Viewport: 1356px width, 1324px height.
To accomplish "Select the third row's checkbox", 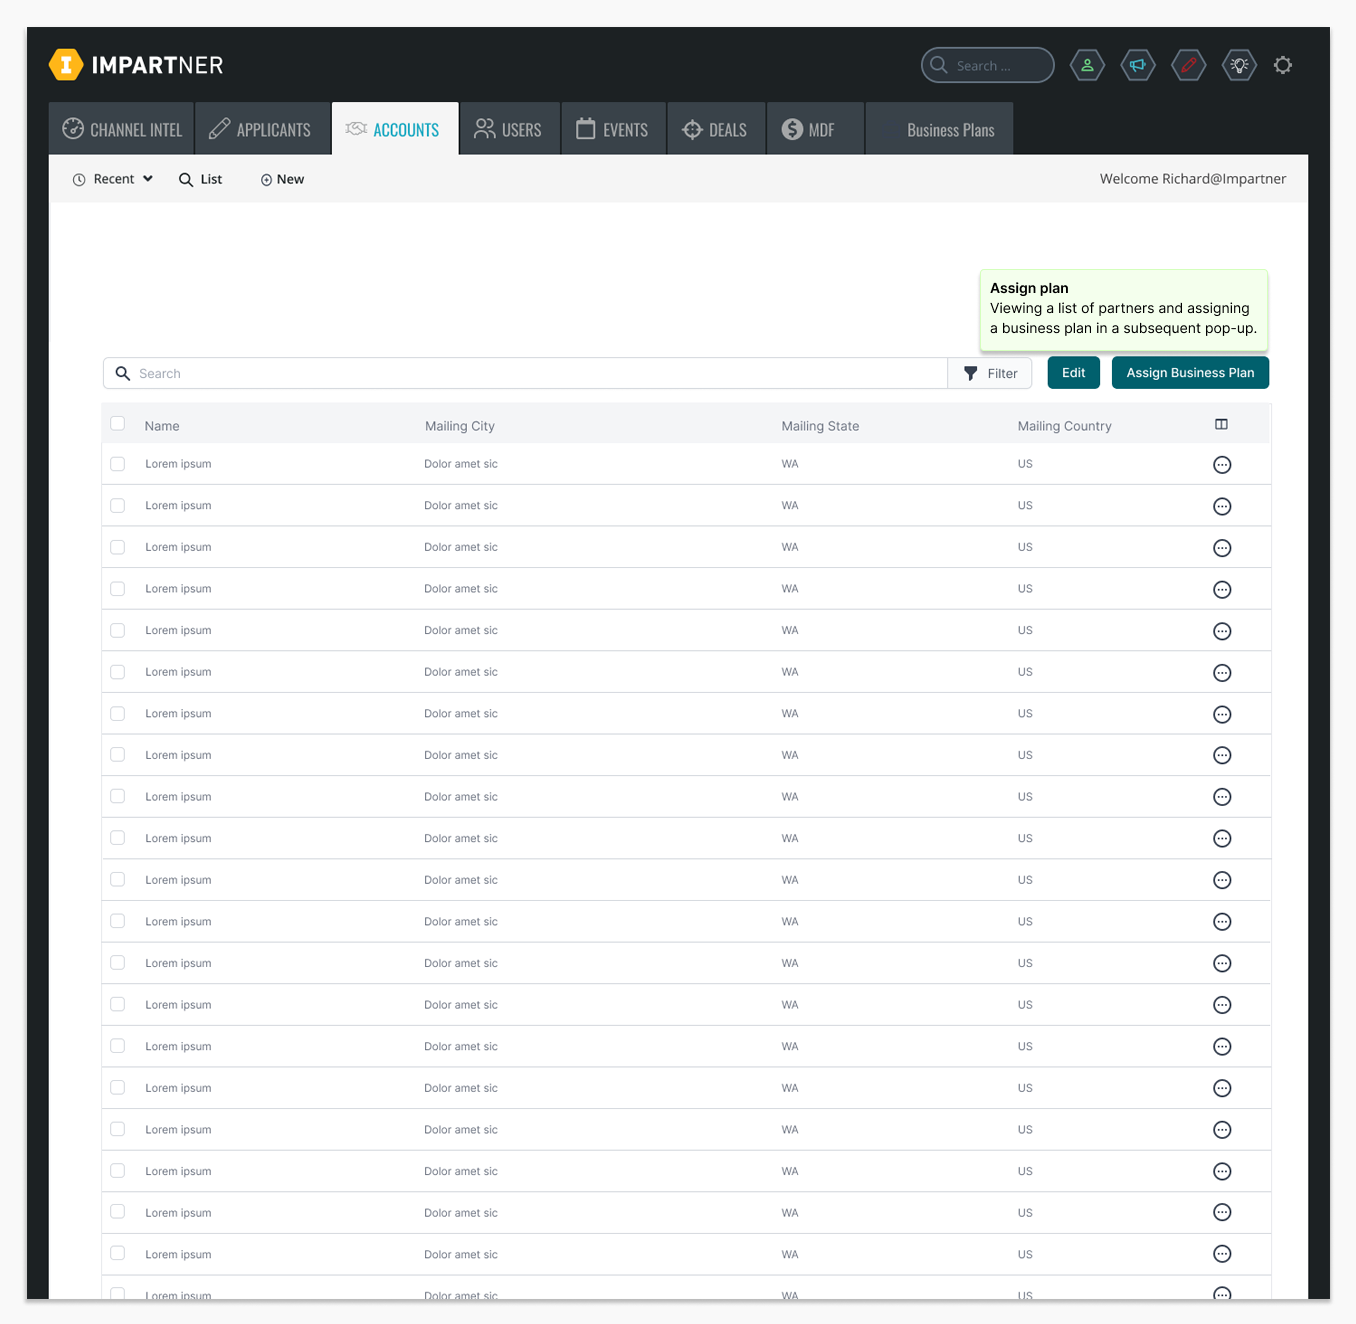I will 118,548.
